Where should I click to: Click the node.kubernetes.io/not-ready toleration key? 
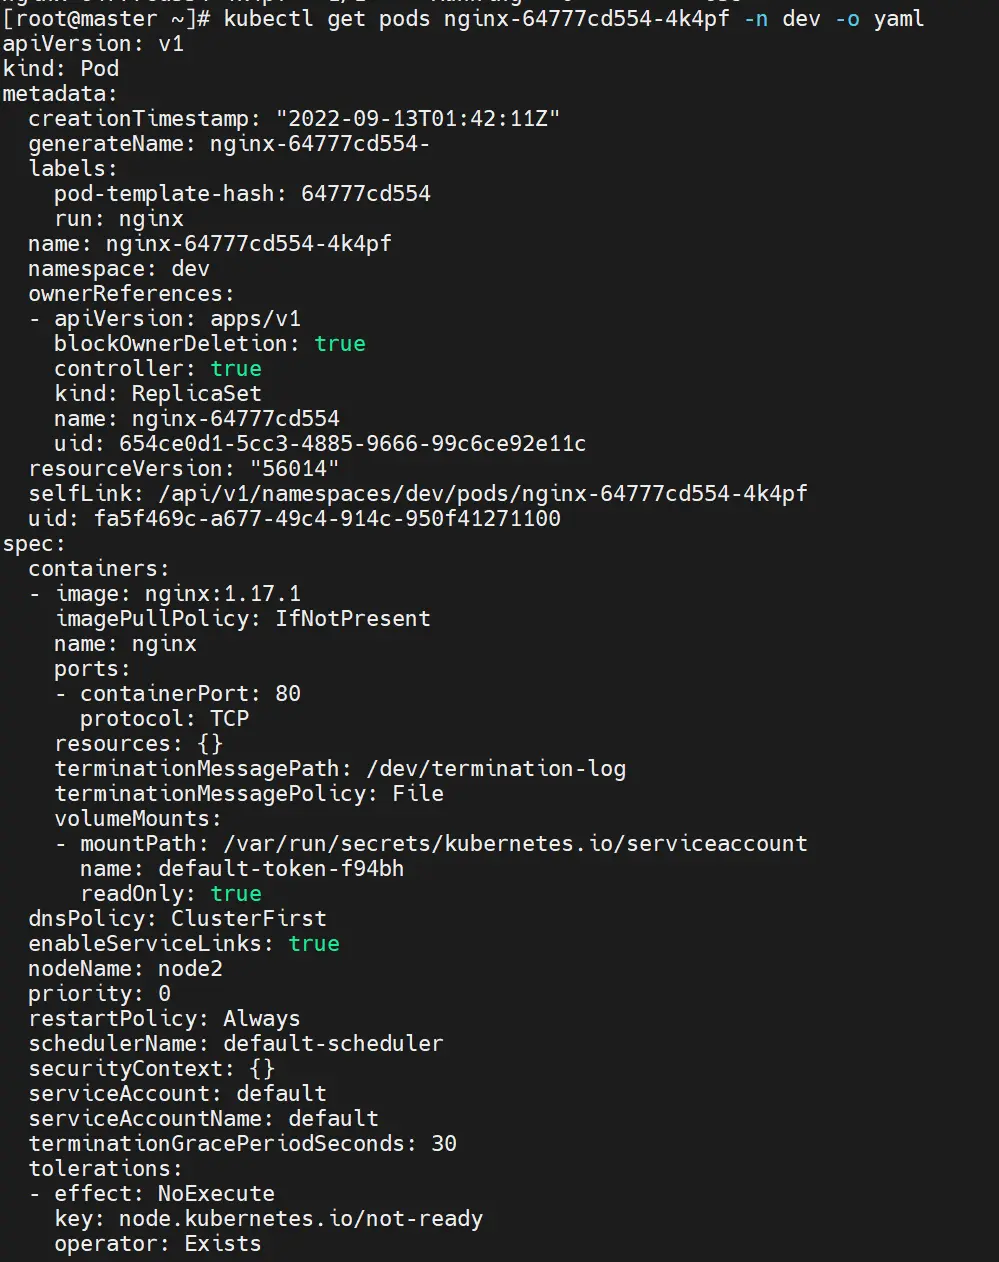point(300,1219)
